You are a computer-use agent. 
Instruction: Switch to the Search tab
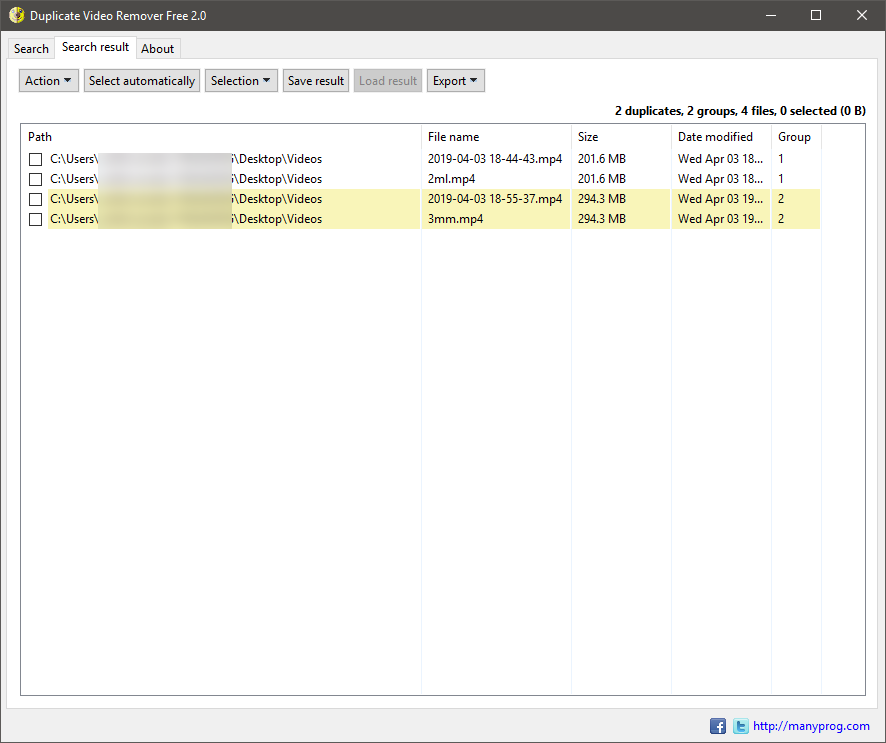[31, 49]
